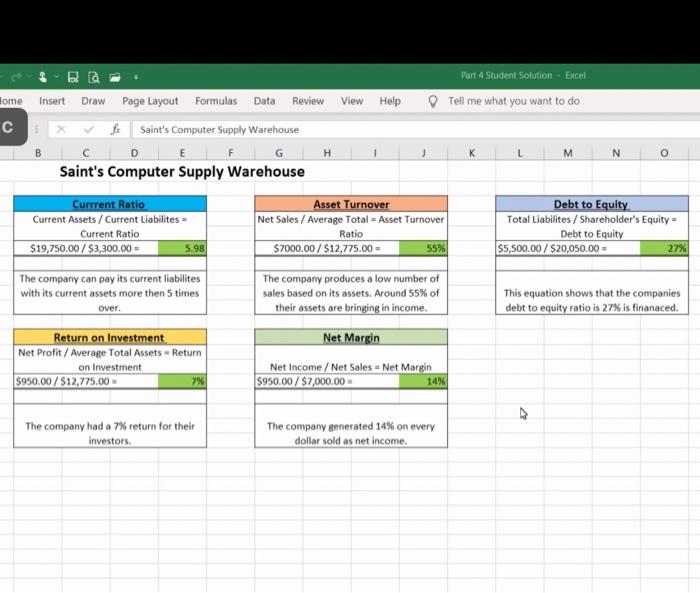
Task: Open Print Preview page-with-magnifier icon
Action: click(x=94, y=77)
